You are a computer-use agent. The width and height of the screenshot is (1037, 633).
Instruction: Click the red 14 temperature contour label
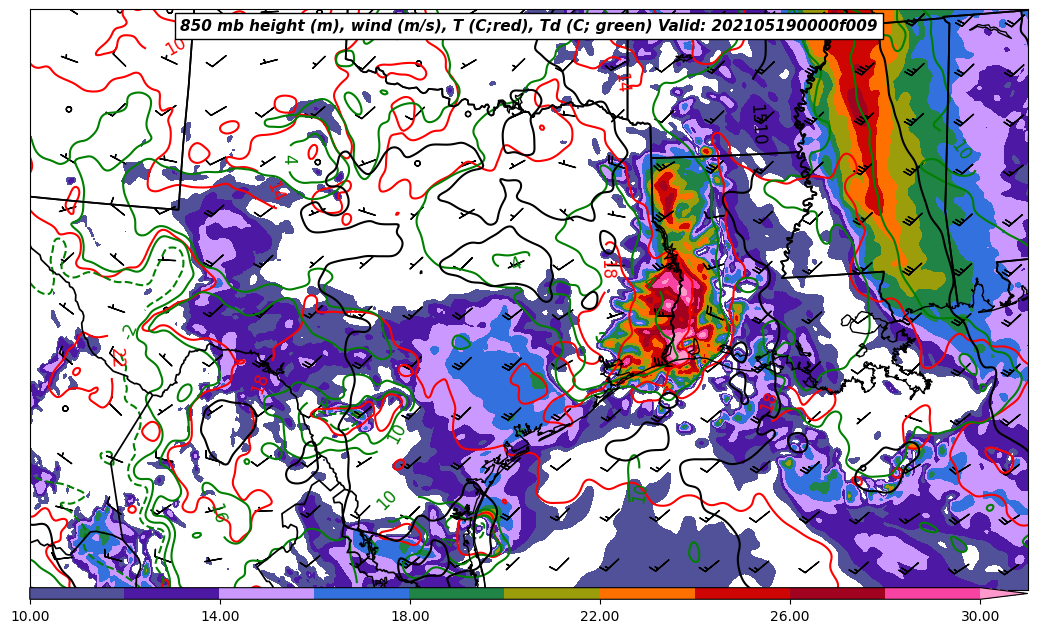coord(622,82)
